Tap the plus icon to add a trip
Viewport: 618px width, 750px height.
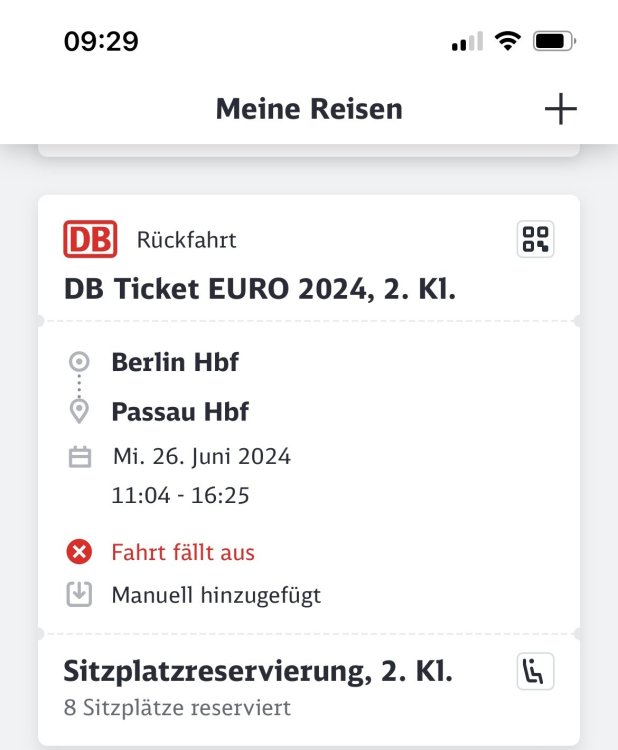click(x=560, y=109)
